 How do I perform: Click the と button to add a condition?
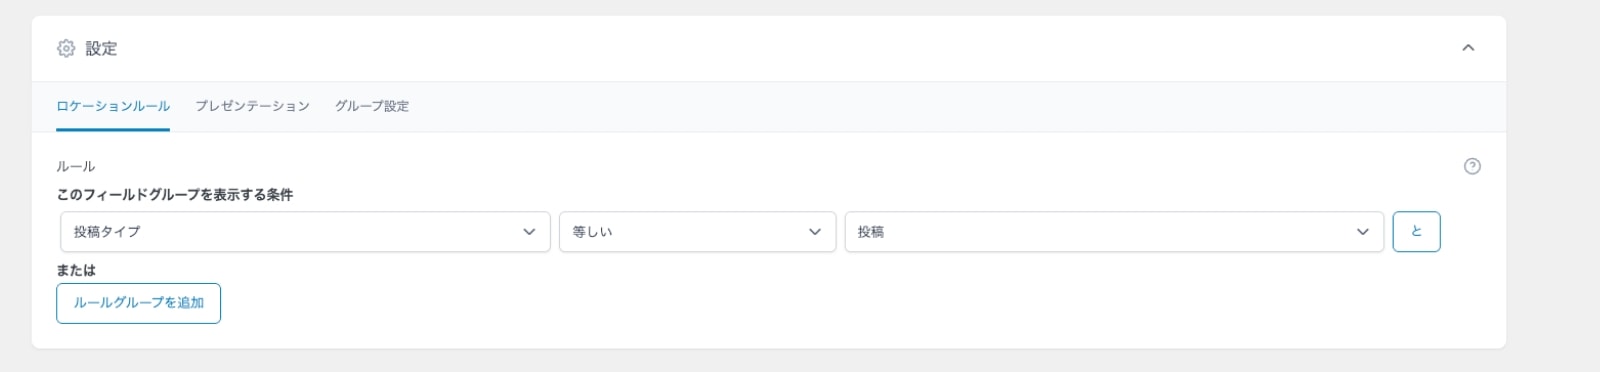pyautogui.click(x=1416, y=231)
